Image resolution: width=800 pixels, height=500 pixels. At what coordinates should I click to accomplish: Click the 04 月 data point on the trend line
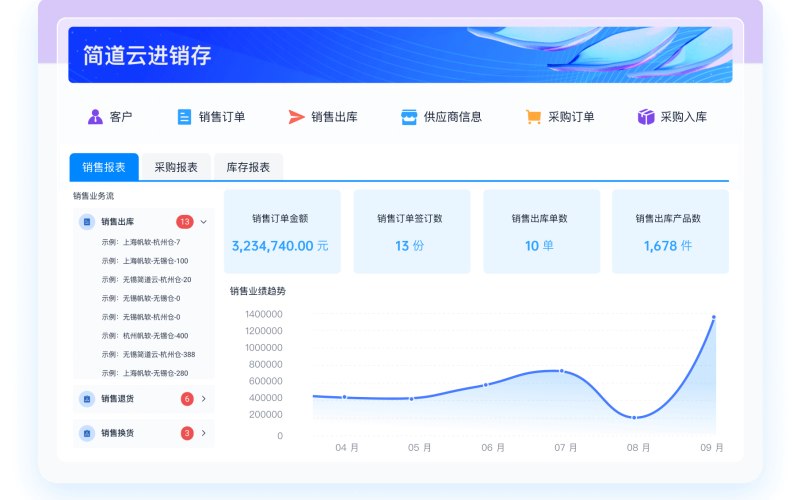coord(344,397)
